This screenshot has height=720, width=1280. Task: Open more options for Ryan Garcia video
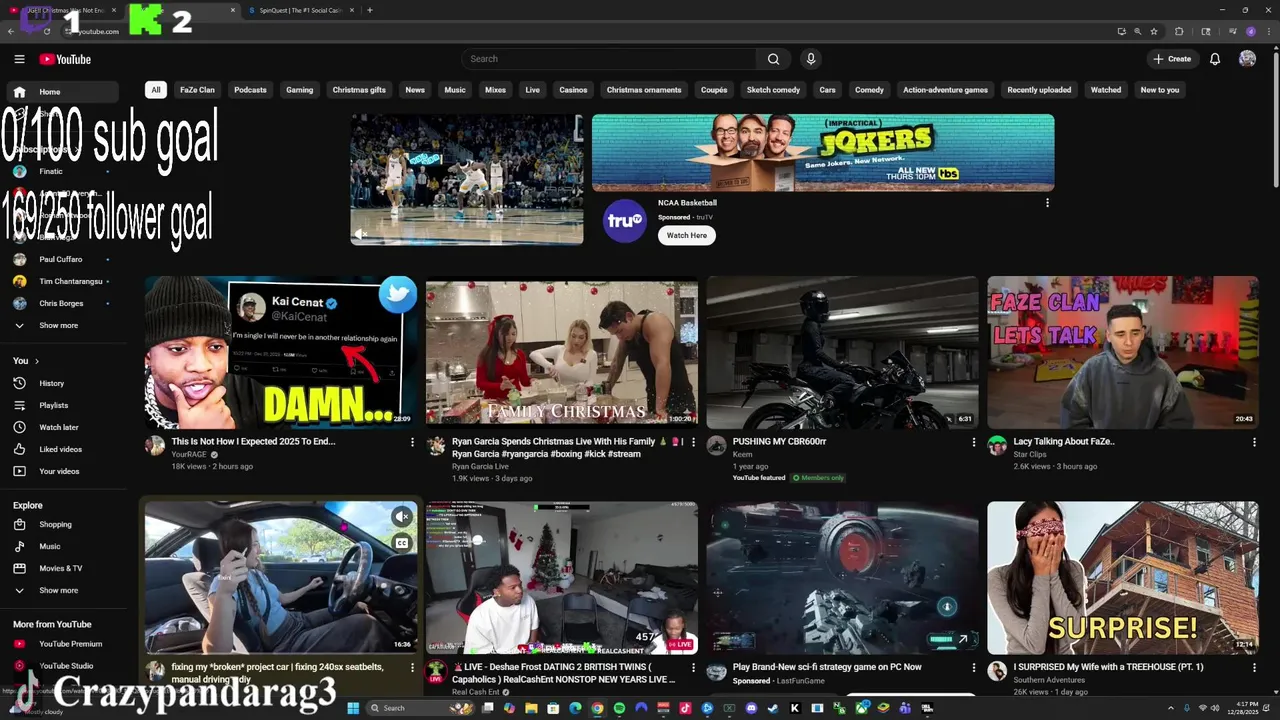[693, 442]
